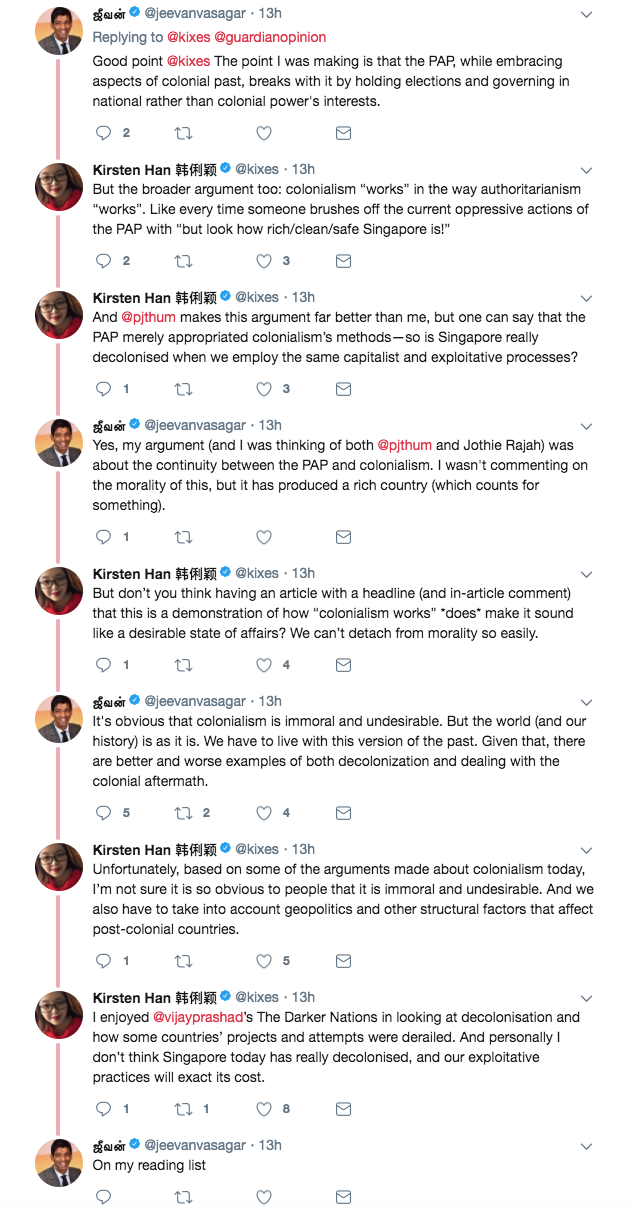Click the @jeevanvasagar avatar on the last tweet

point(59,1163)
